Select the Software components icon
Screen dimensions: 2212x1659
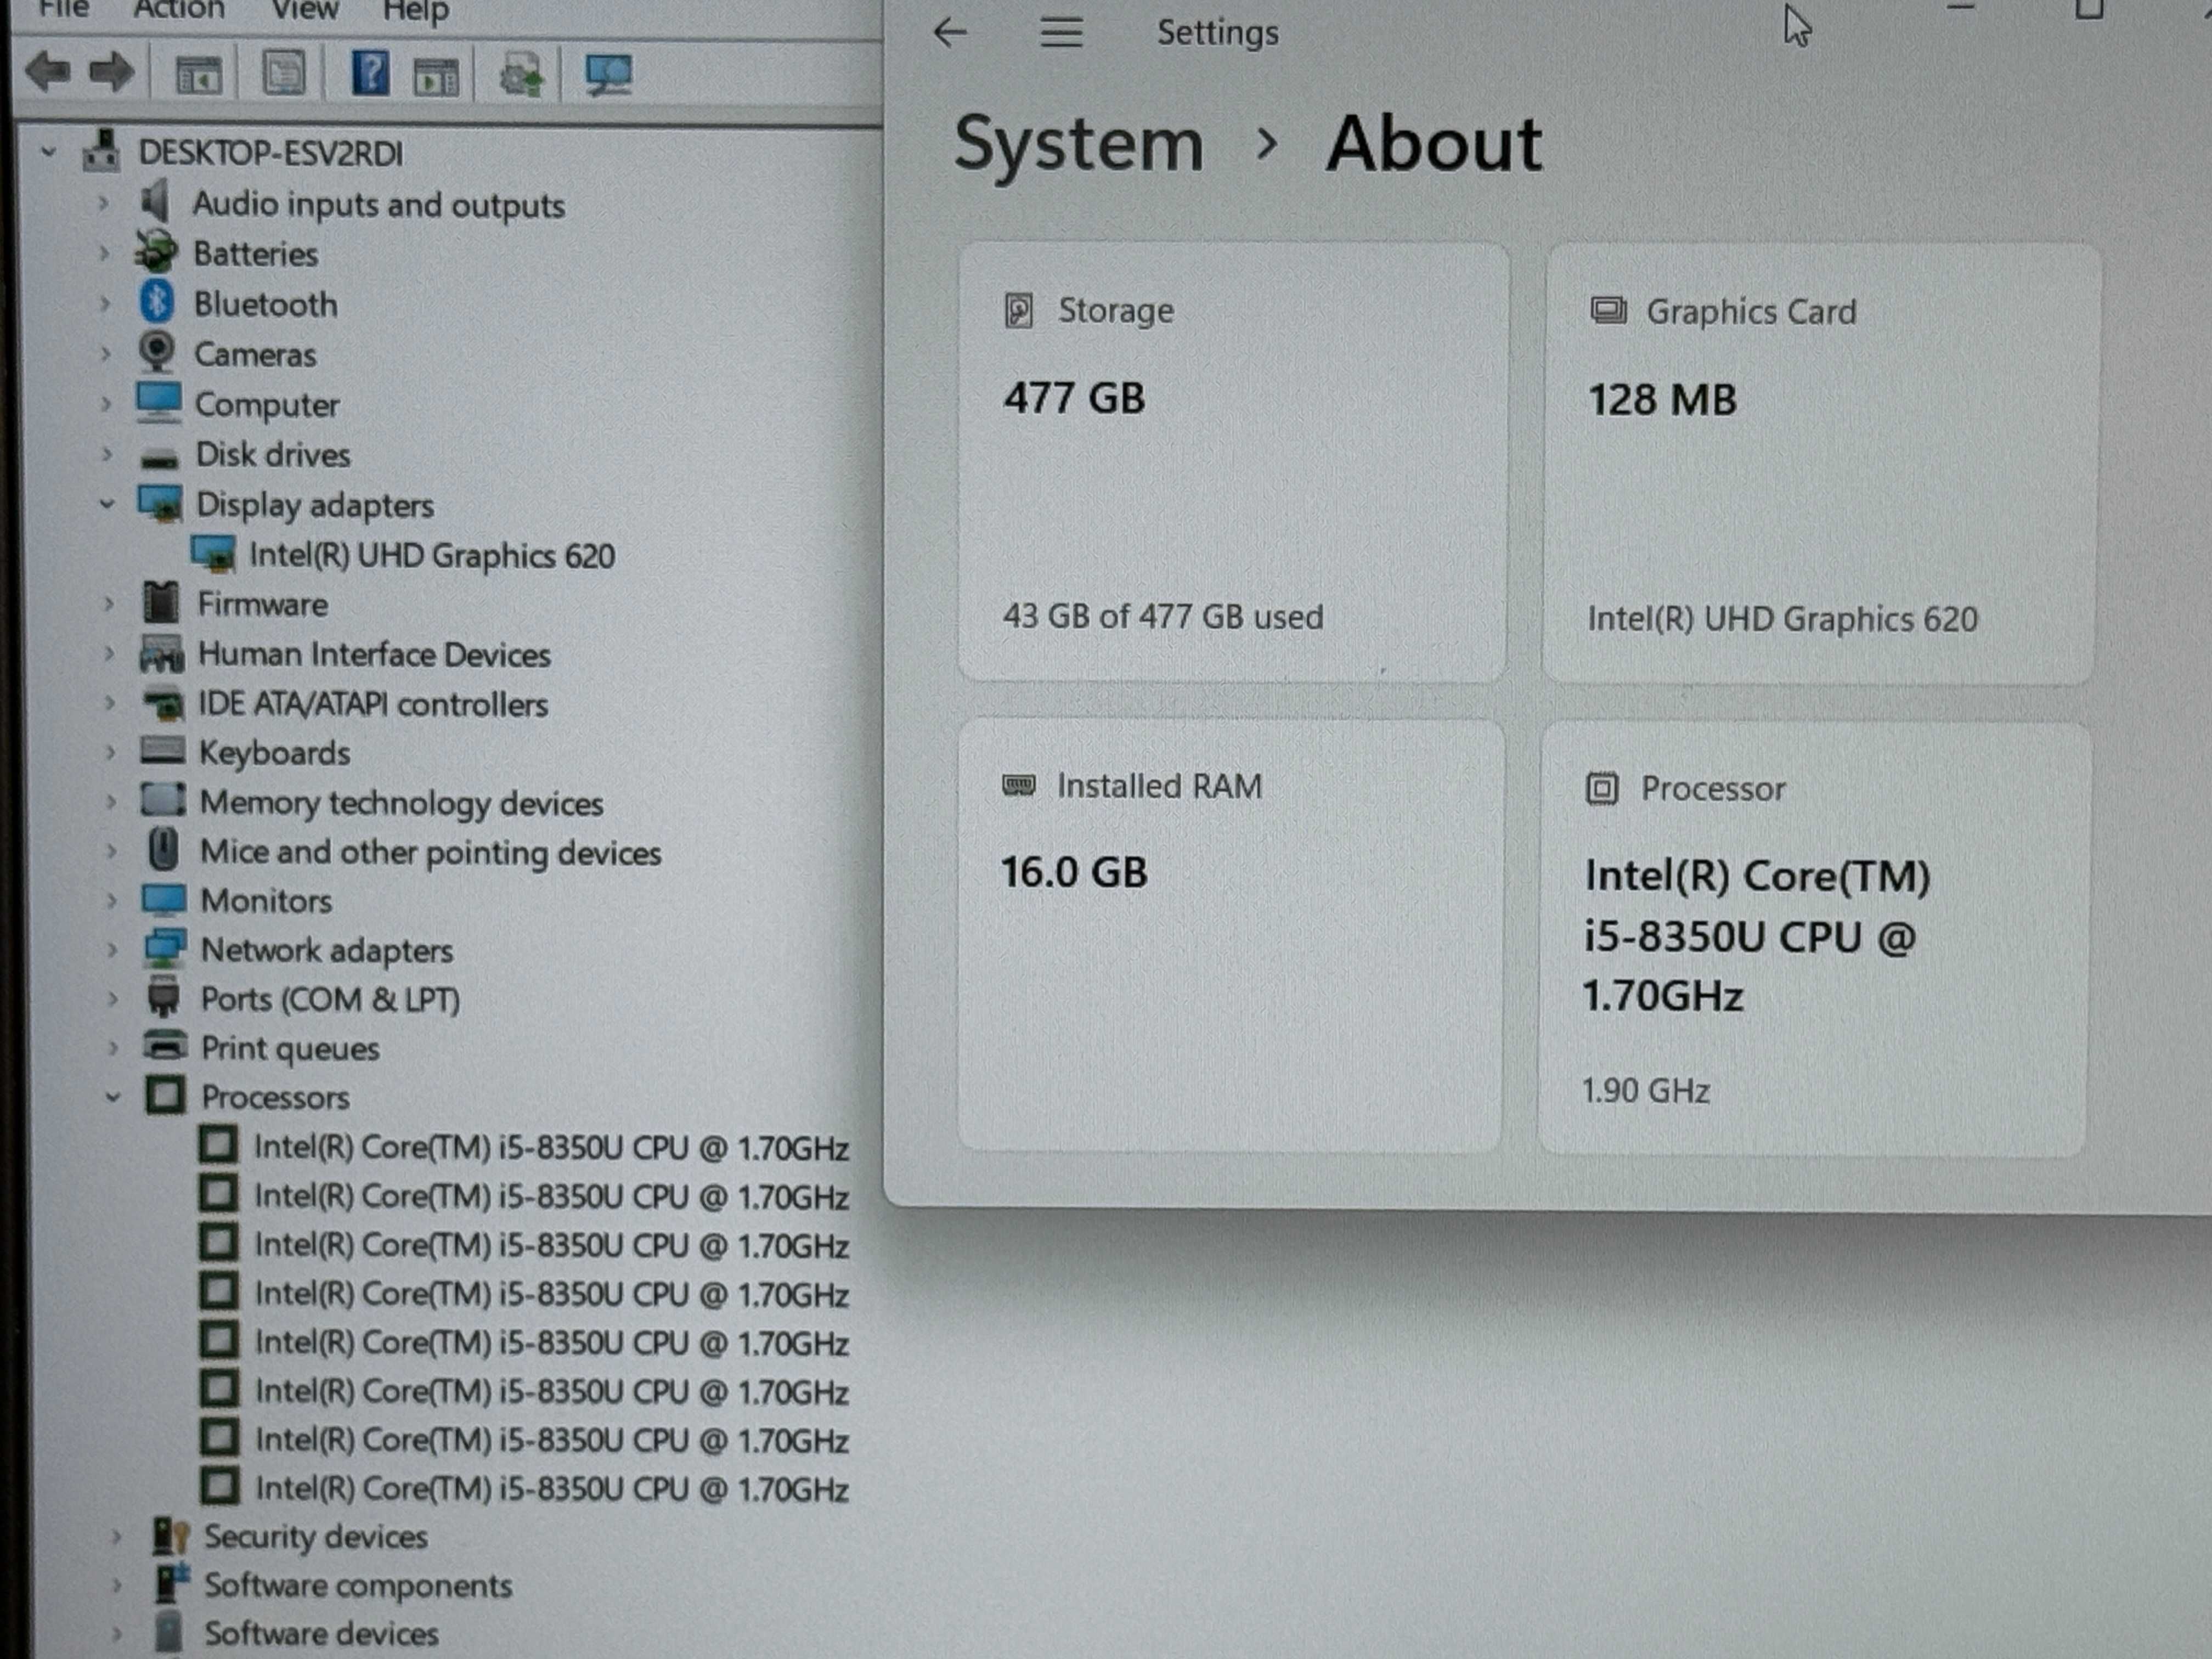171,1583
